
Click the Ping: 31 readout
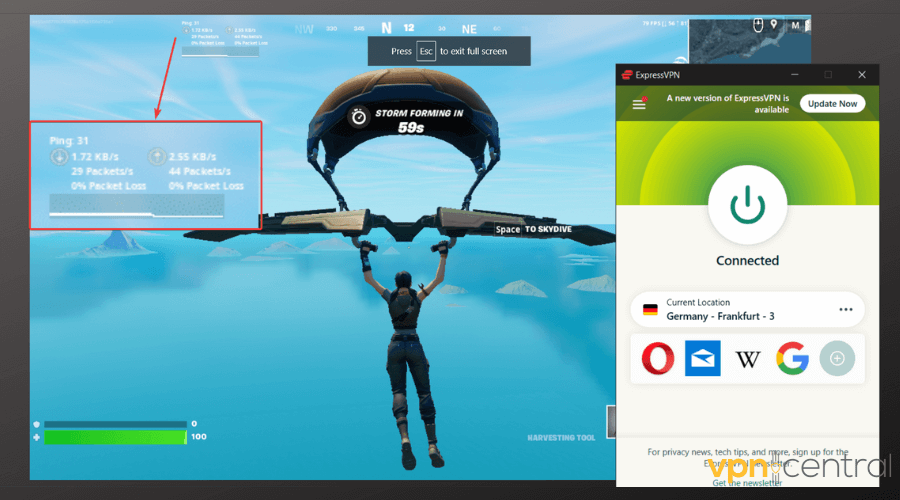coord(69,141)
